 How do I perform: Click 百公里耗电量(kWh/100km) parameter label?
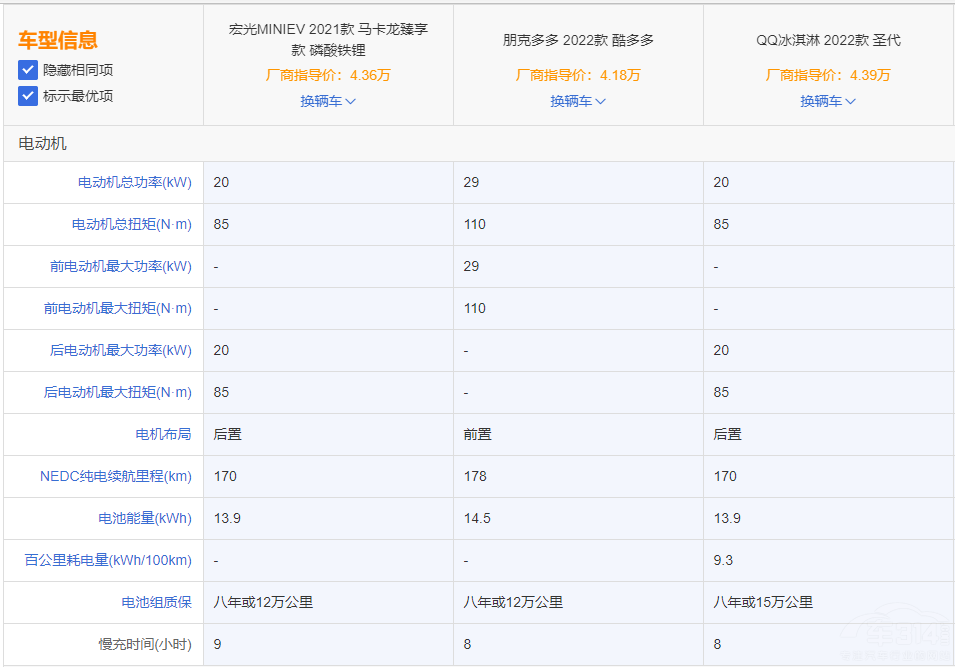click(x=108, y=560)
